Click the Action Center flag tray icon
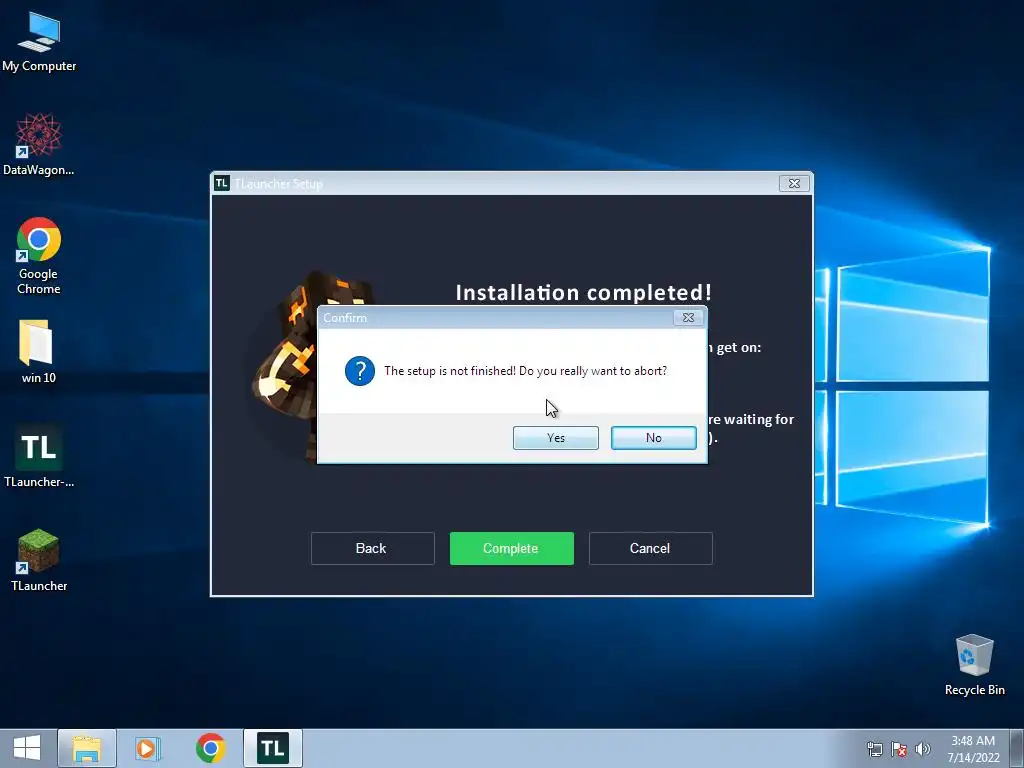Image resolution: width=1024 pixels, height=768 pixels. coord(899,749)
